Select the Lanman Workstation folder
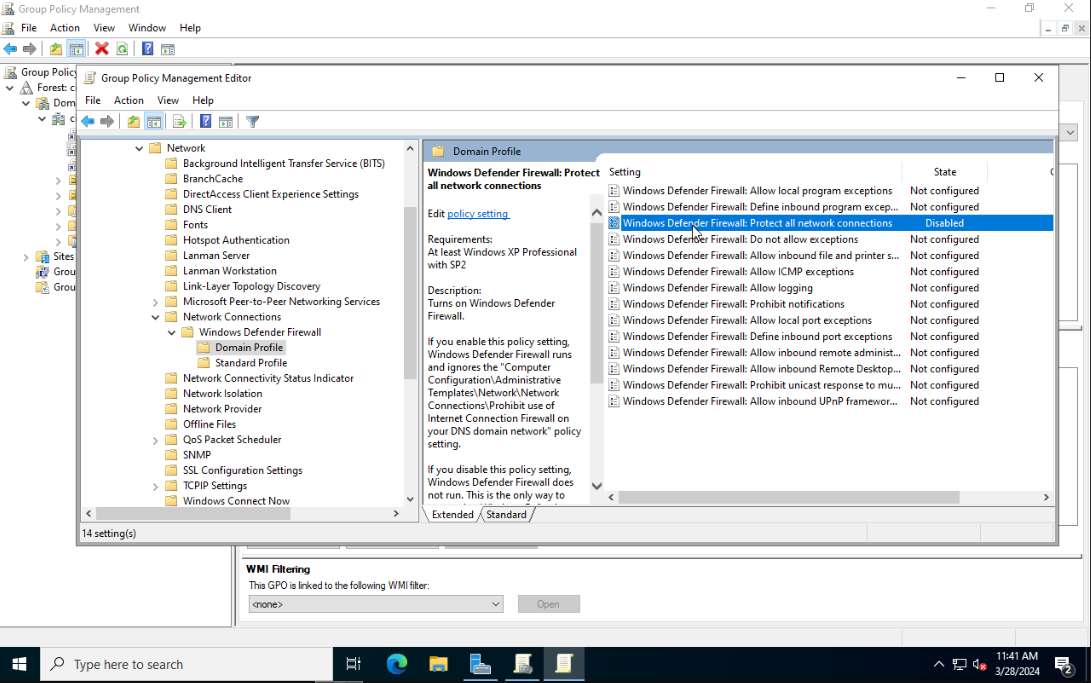The height and width of the screenshot is (683, 1091). [230, 271]
